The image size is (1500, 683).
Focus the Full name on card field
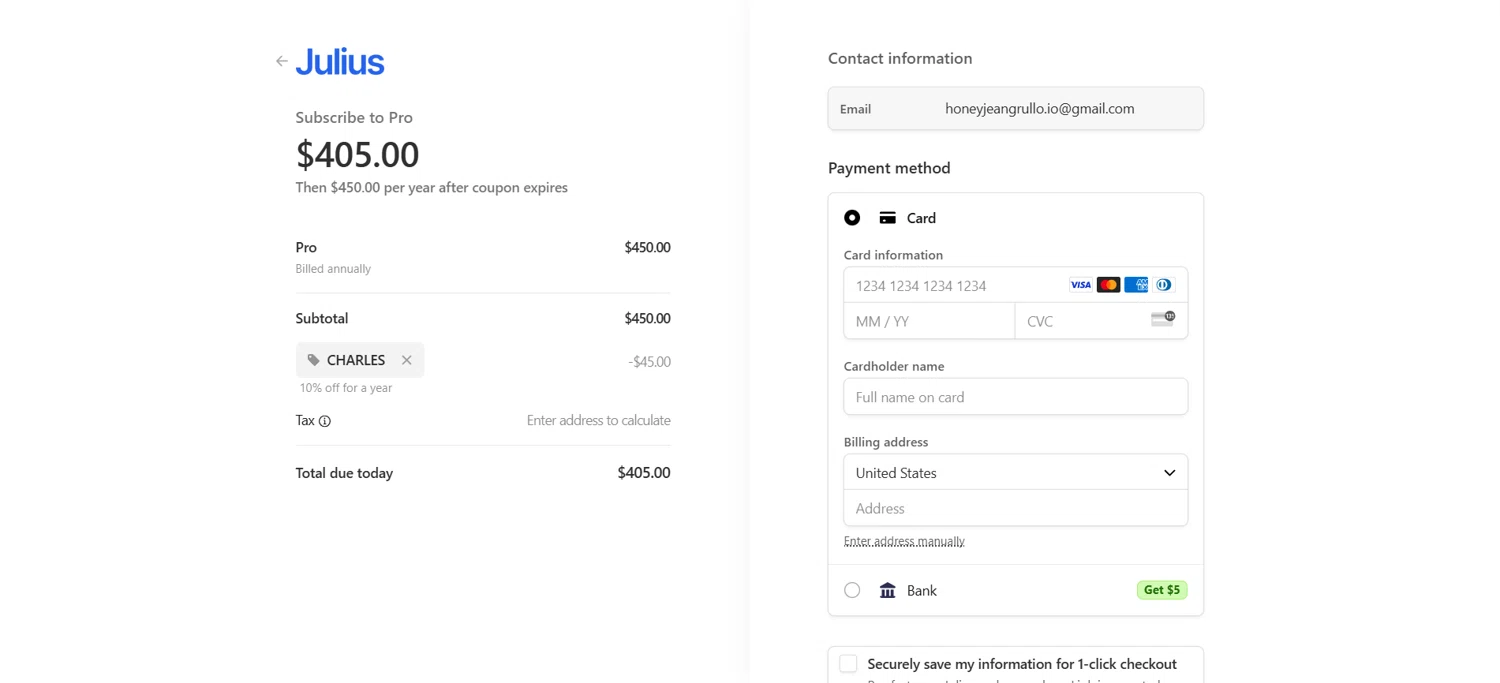point(1016,397)
